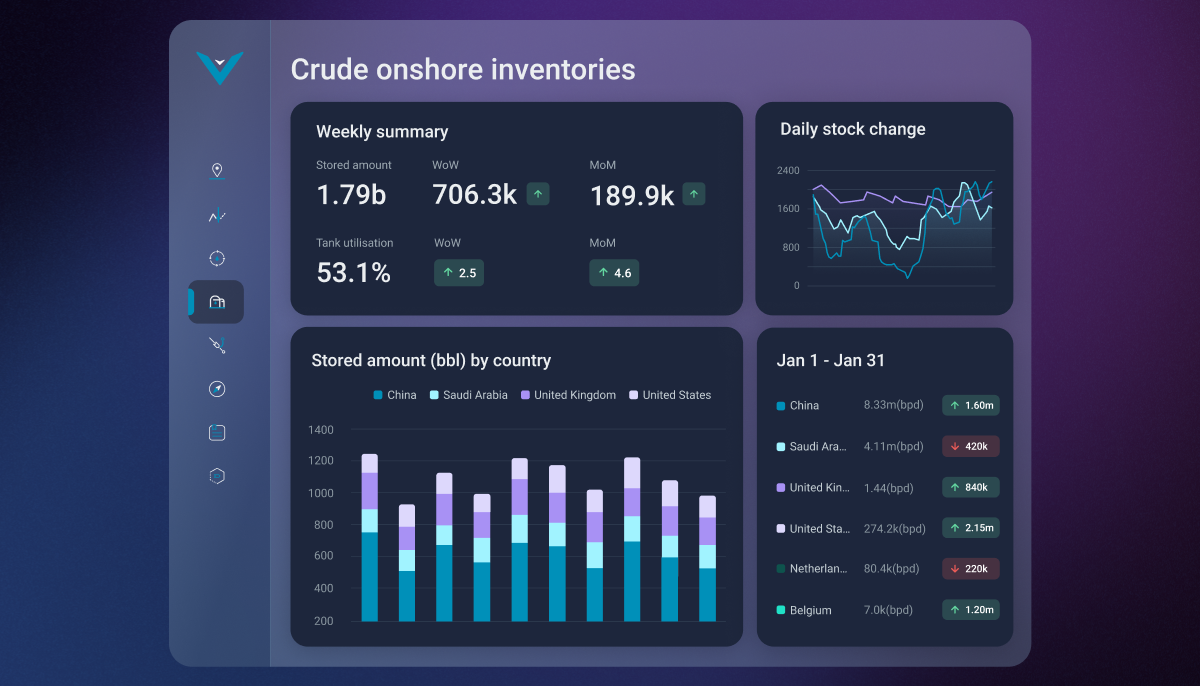1200x686 pixels.
Task: Click the hexagon icon at the sidebar bottom
Action: point(217,475)
